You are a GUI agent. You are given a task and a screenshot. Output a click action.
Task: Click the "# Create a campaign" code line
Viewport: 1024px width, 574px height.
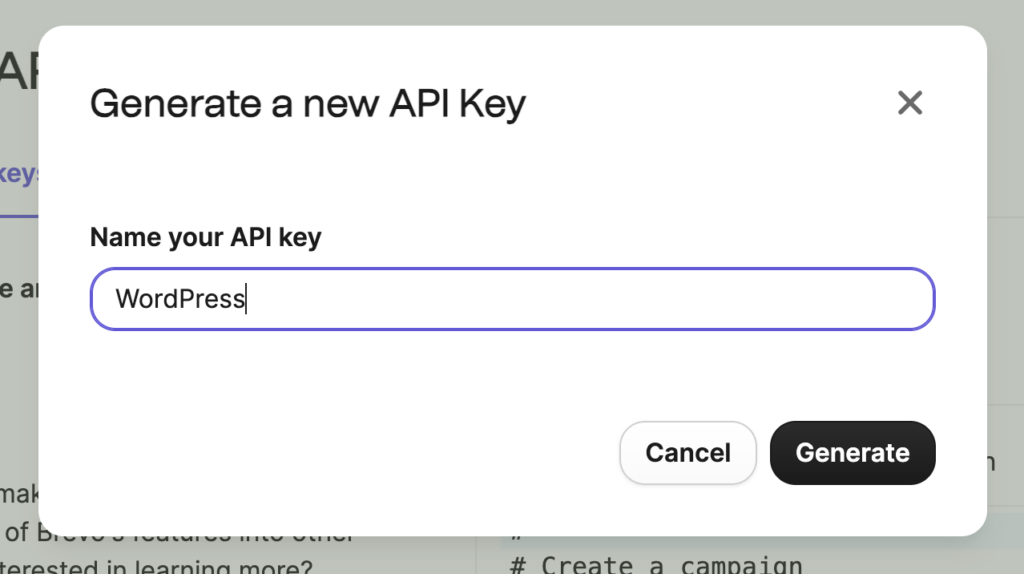click(x=655, y=564)
